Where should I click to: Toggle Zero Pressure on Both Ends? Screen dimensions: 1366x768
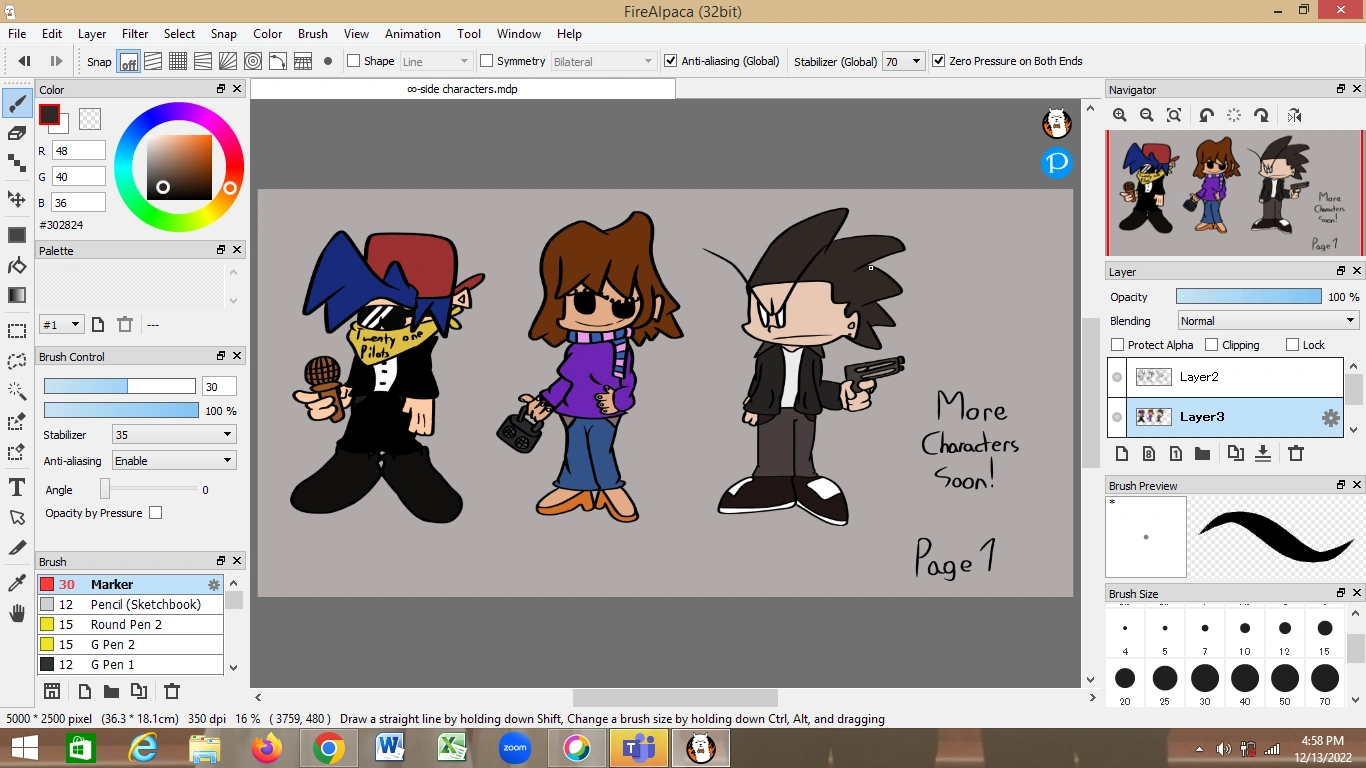coord(938,60)
